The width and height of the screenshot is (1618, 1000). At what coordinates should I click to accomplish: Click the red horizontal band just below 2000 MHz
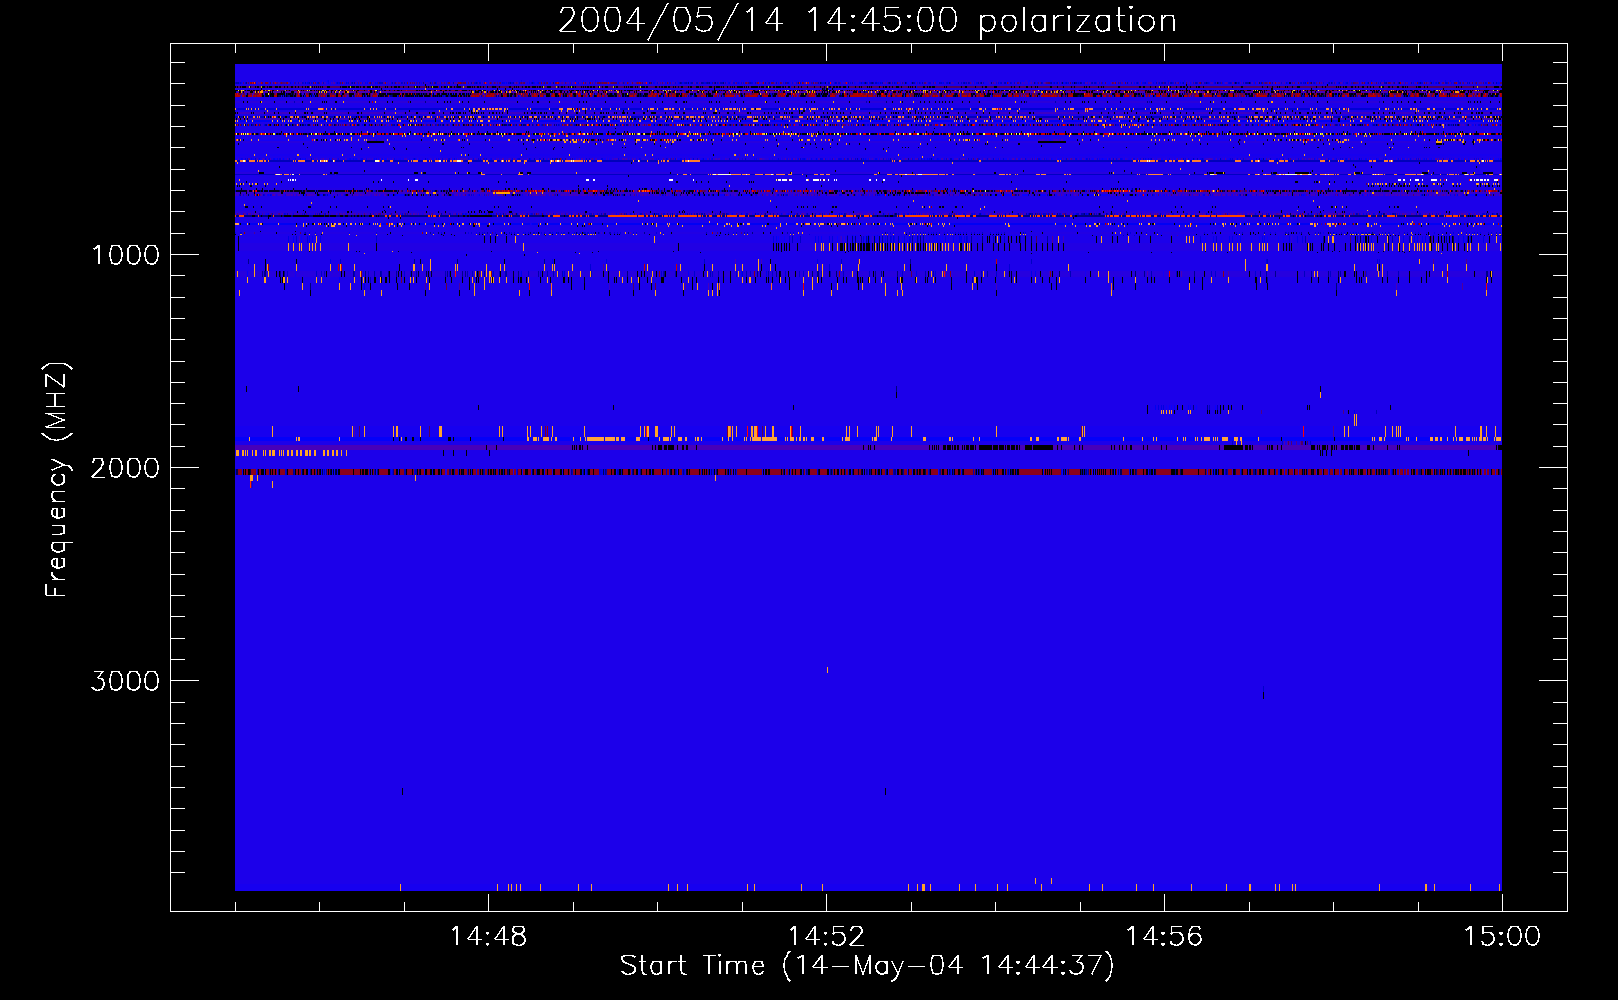tap(868, 472)
